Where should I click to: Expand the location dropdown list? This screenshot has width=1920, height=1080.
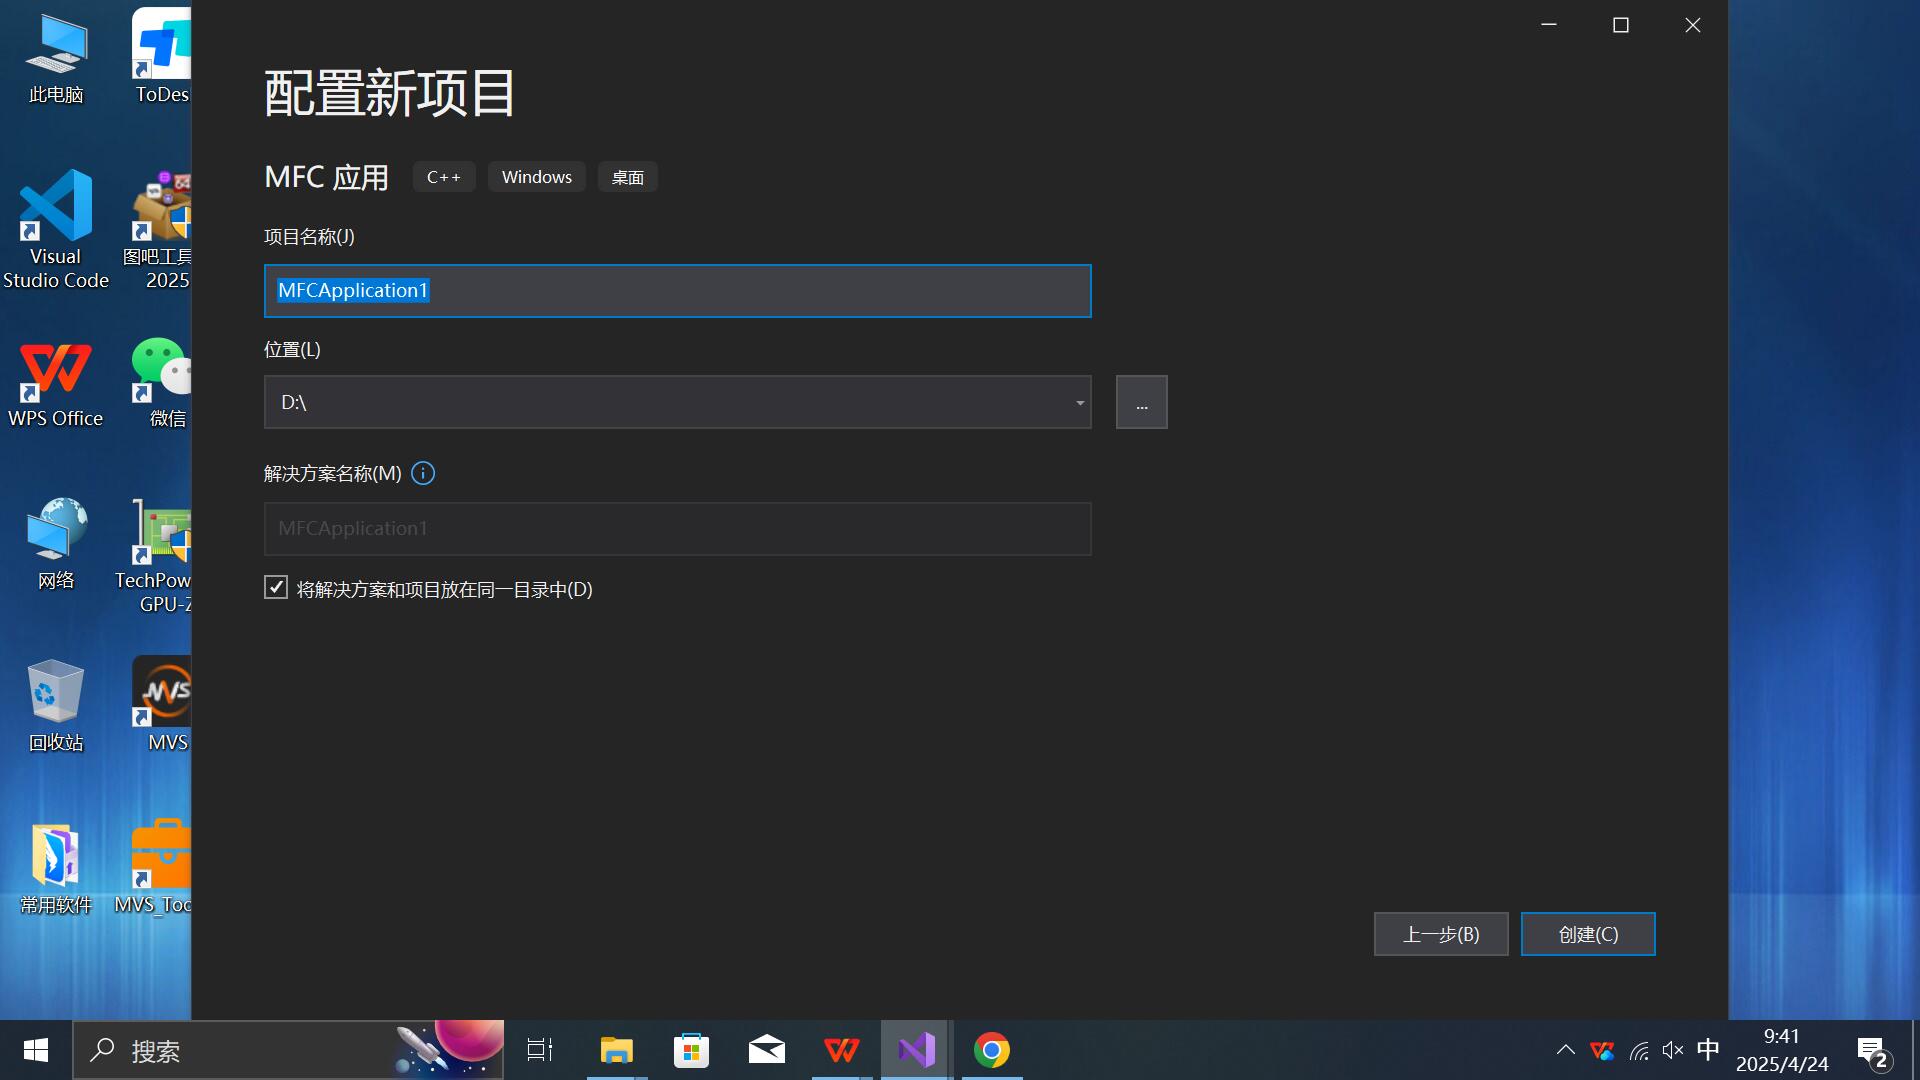pyautogui.click(x=1080, y=403)
